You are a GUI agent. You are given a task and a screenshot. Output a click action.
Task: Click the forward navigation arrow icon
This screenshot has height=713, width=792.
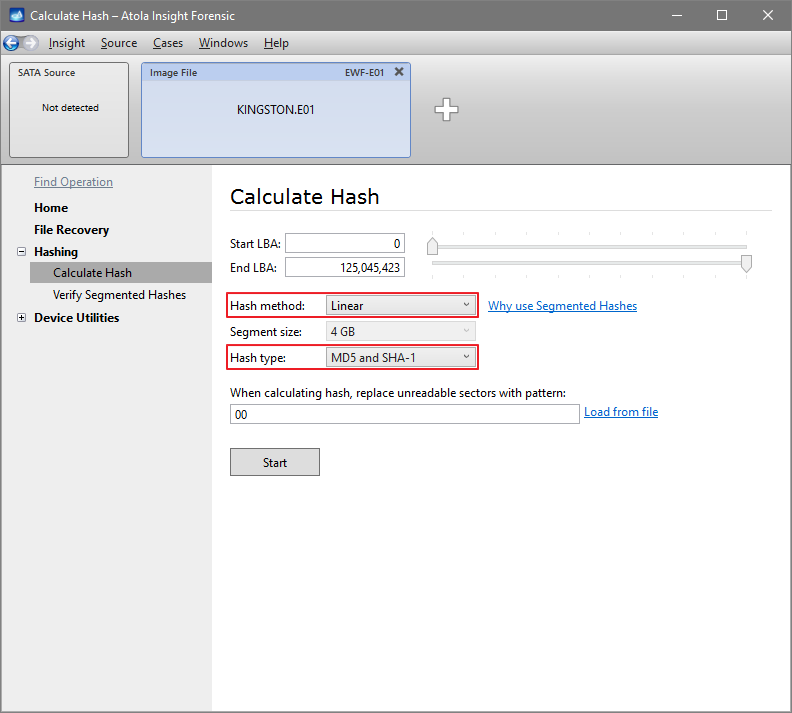click(x=30, y=43)
